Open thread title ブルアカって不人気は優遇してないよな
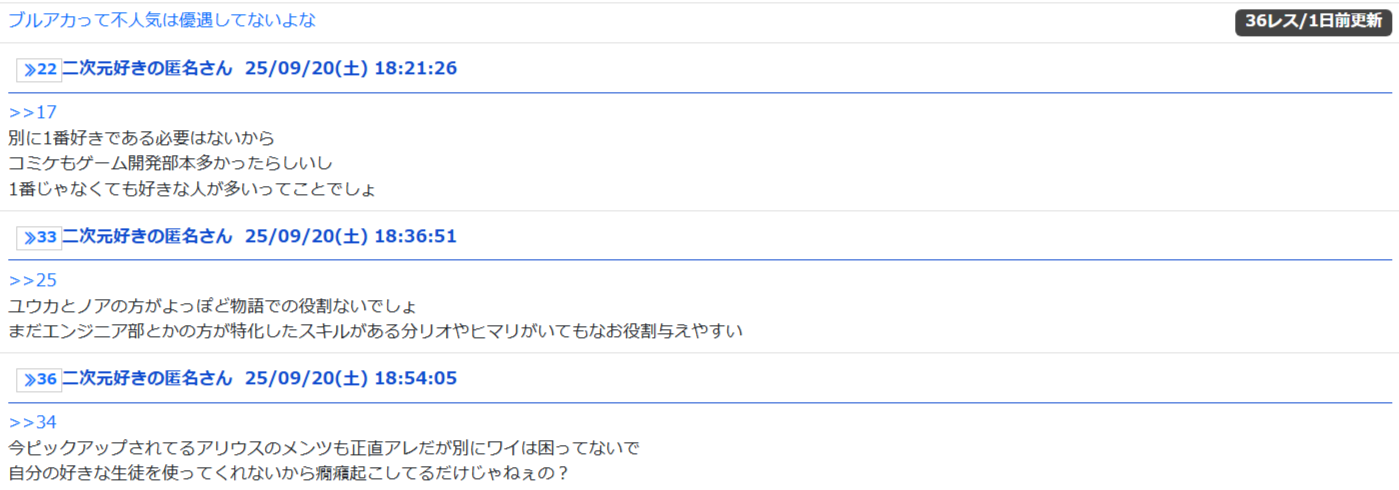Viewport: 1399px width, 490px height. pos(162,20)
